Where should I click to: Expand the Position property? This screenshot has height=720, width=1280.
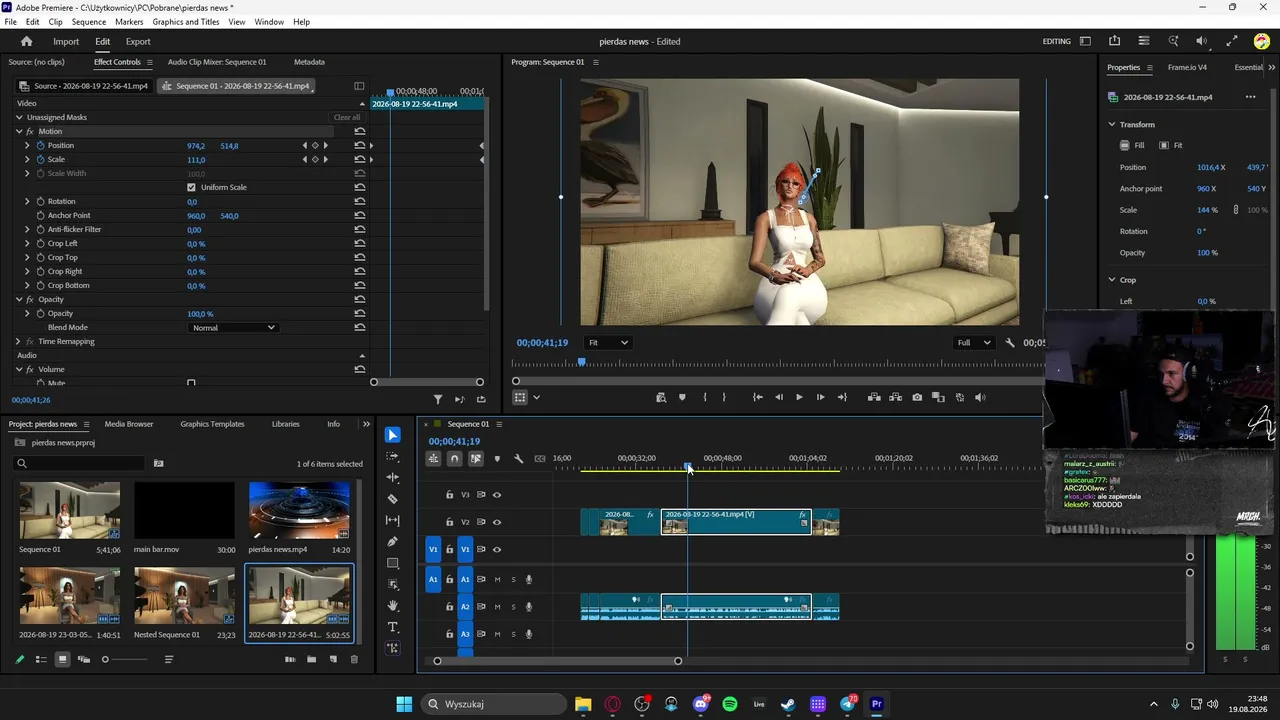(x=27, y=146)
